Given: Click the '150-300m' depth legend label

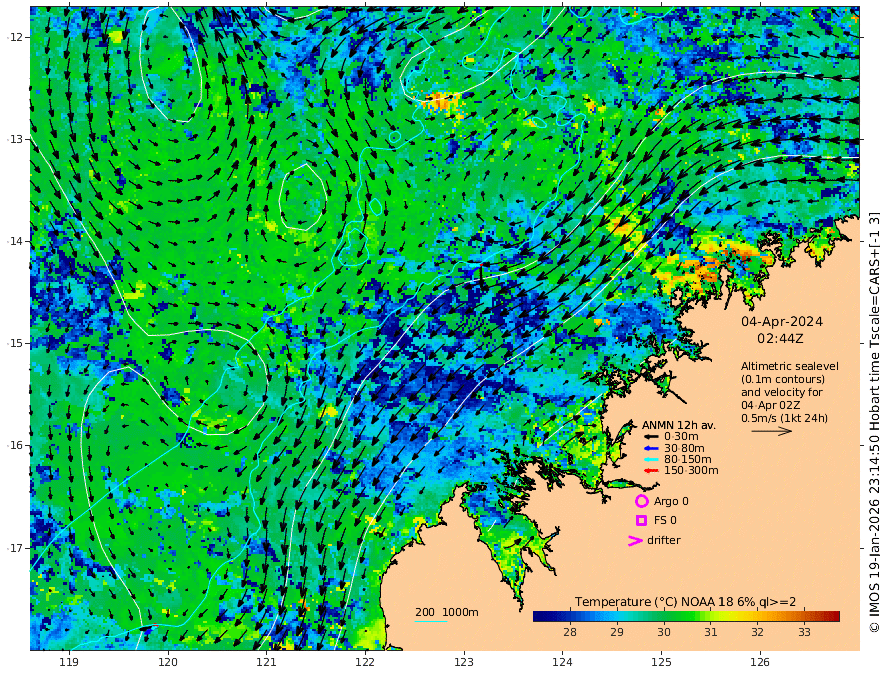Looking at the screenshot, I should tap(691, 471).
